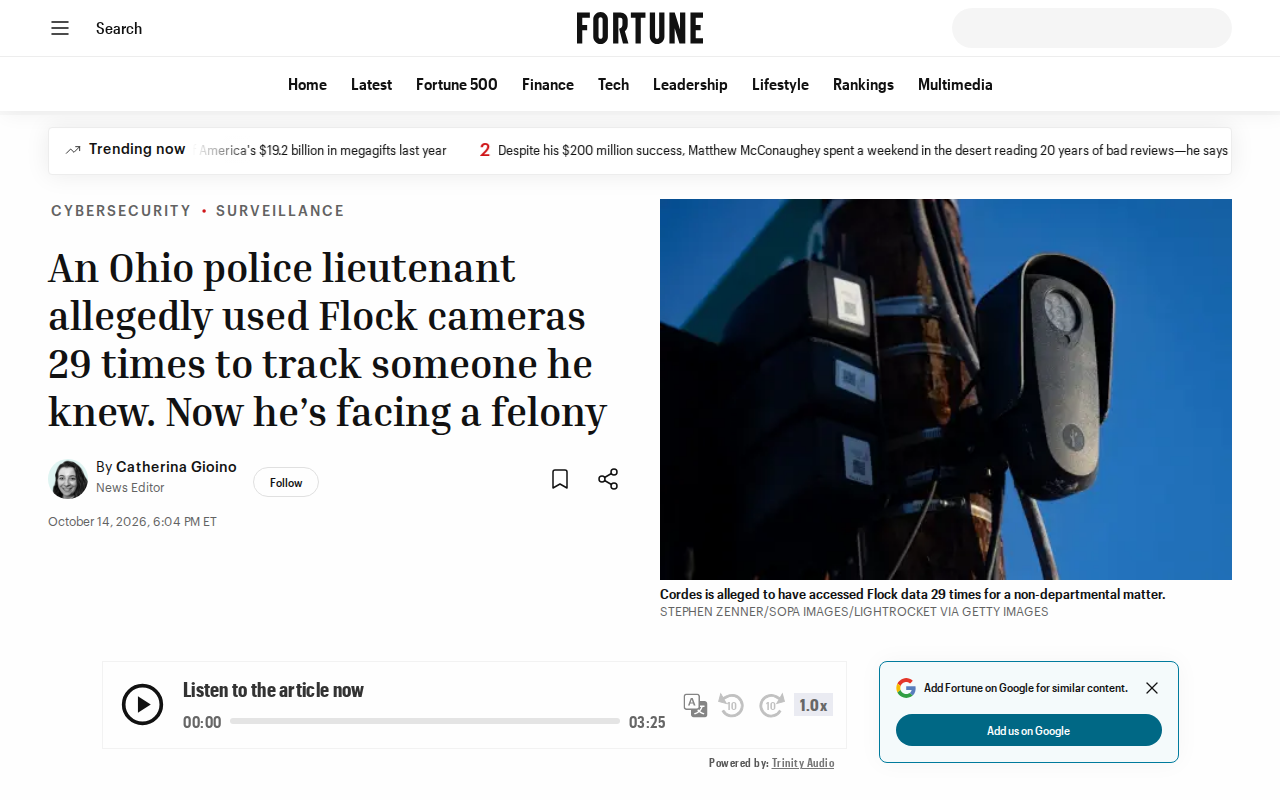View the Rankings section

point(863,85)
